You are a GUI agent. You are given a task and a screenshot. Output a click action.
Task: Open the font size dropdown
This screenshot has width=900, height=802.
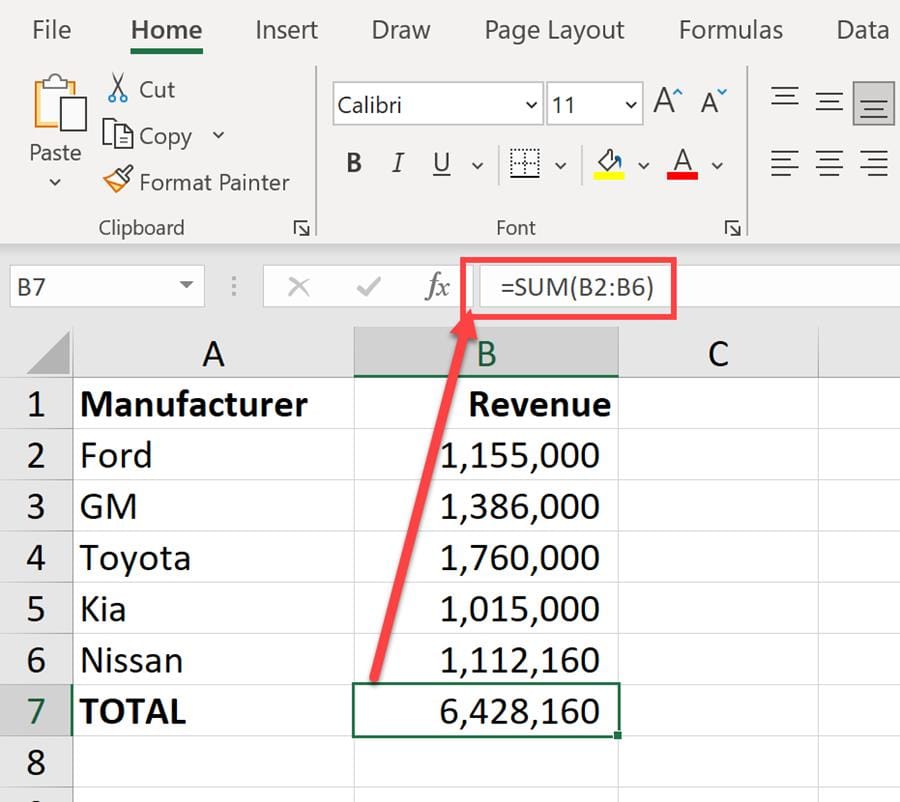click(x=630, y=104)
